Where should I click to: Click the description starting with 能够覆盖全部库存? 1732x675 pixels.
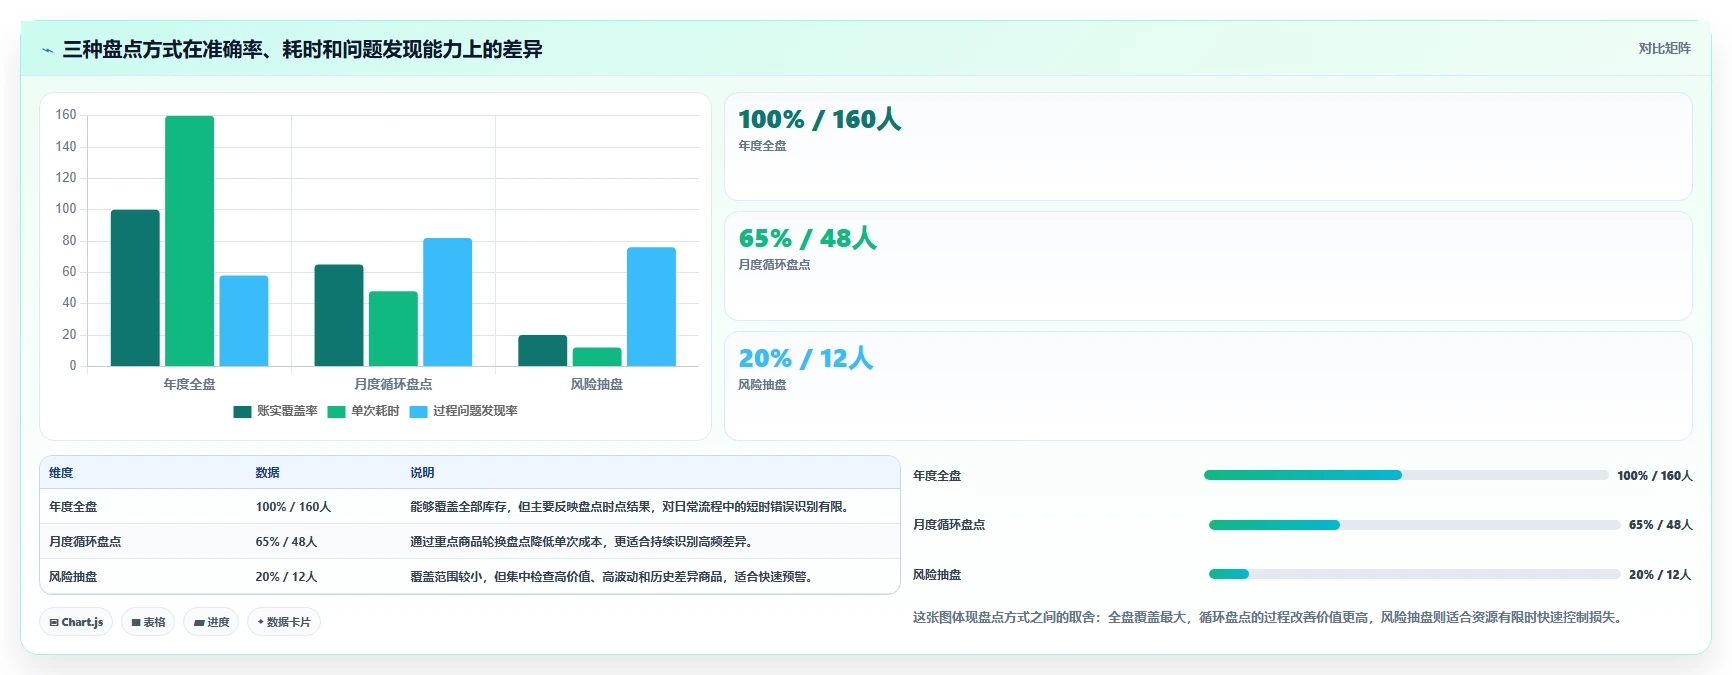tap(632, 507)
